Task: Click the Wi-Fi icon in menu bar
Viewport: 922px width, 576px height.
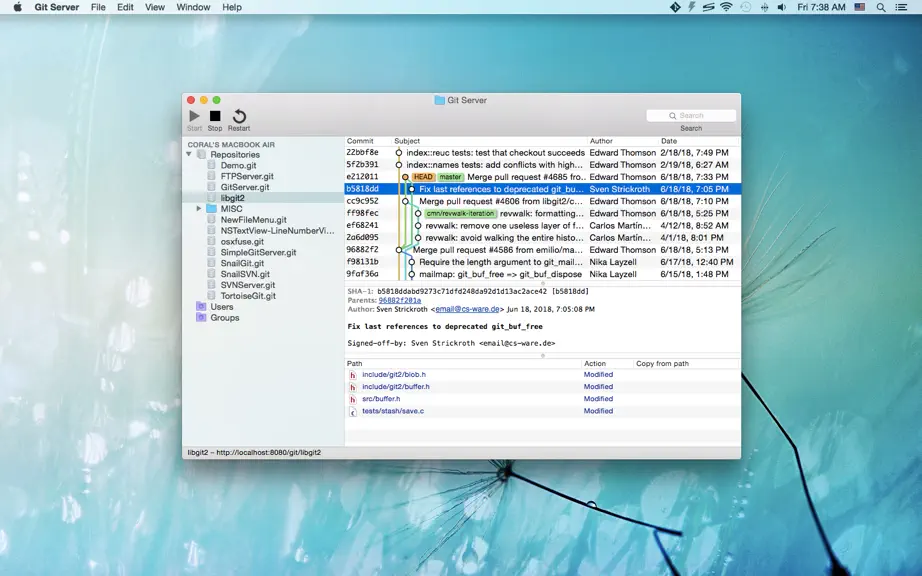Action: click(x=726, y=7)
